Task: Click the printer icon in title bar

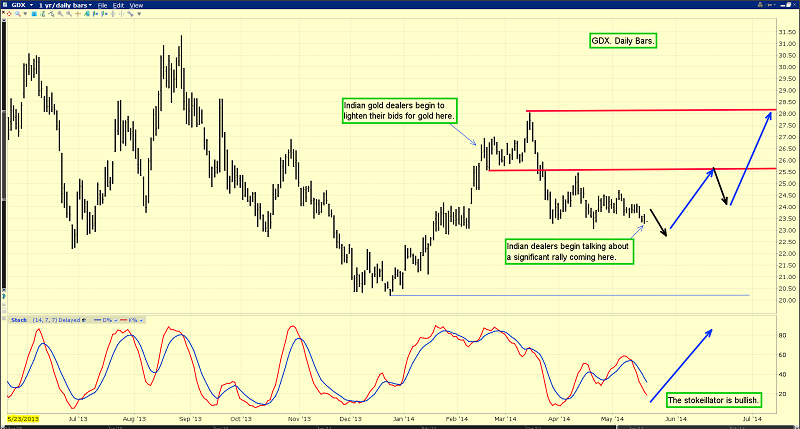Action: (760, 5)
